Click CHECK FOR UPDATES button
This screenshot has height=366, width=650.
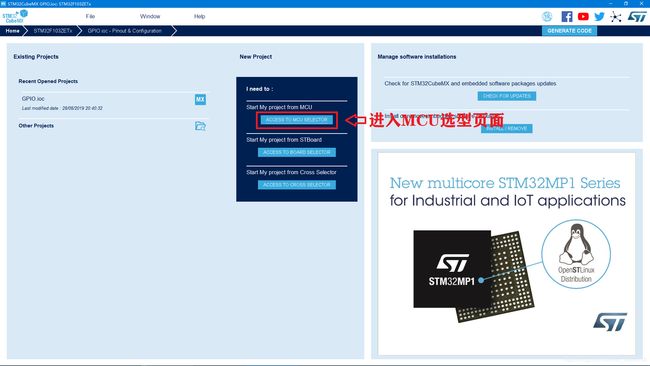[507, 96]
